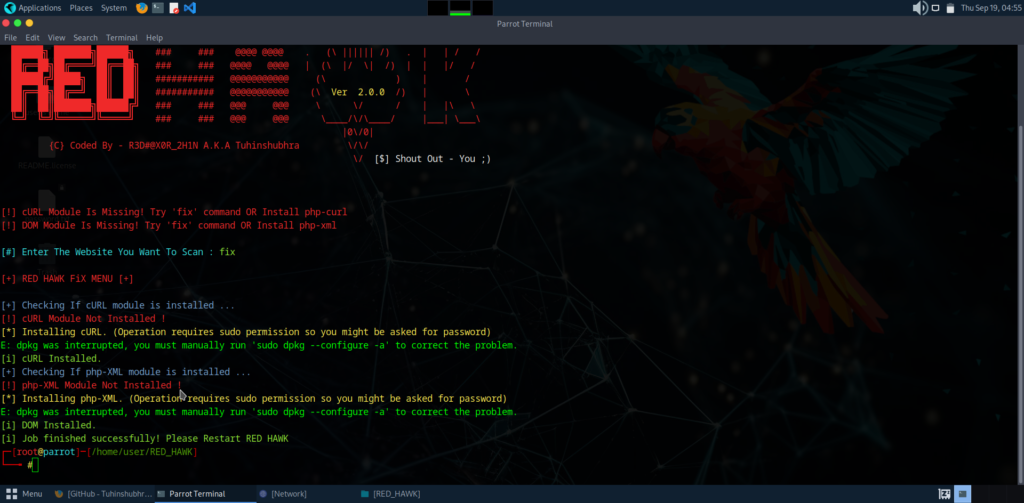Click the 'Installing php-XML.' line

click(x=253, y=398)
